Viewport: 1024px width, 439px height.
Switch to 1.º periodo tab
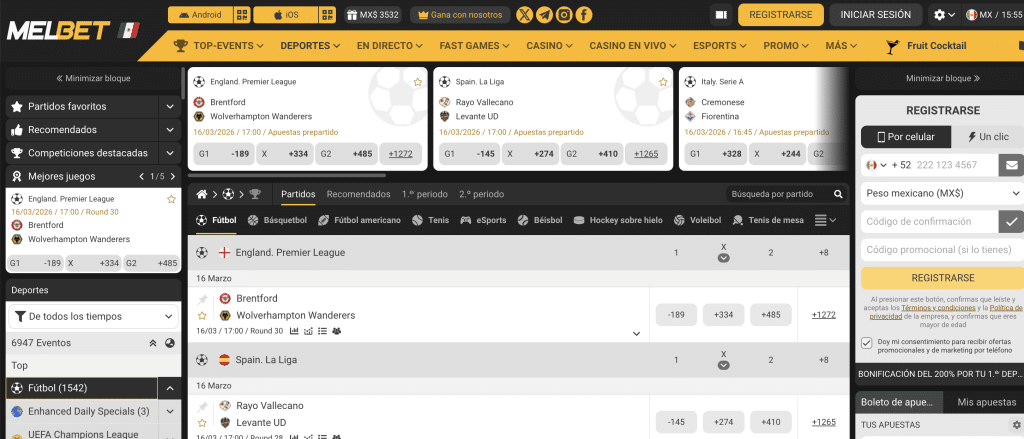(425, 194)
